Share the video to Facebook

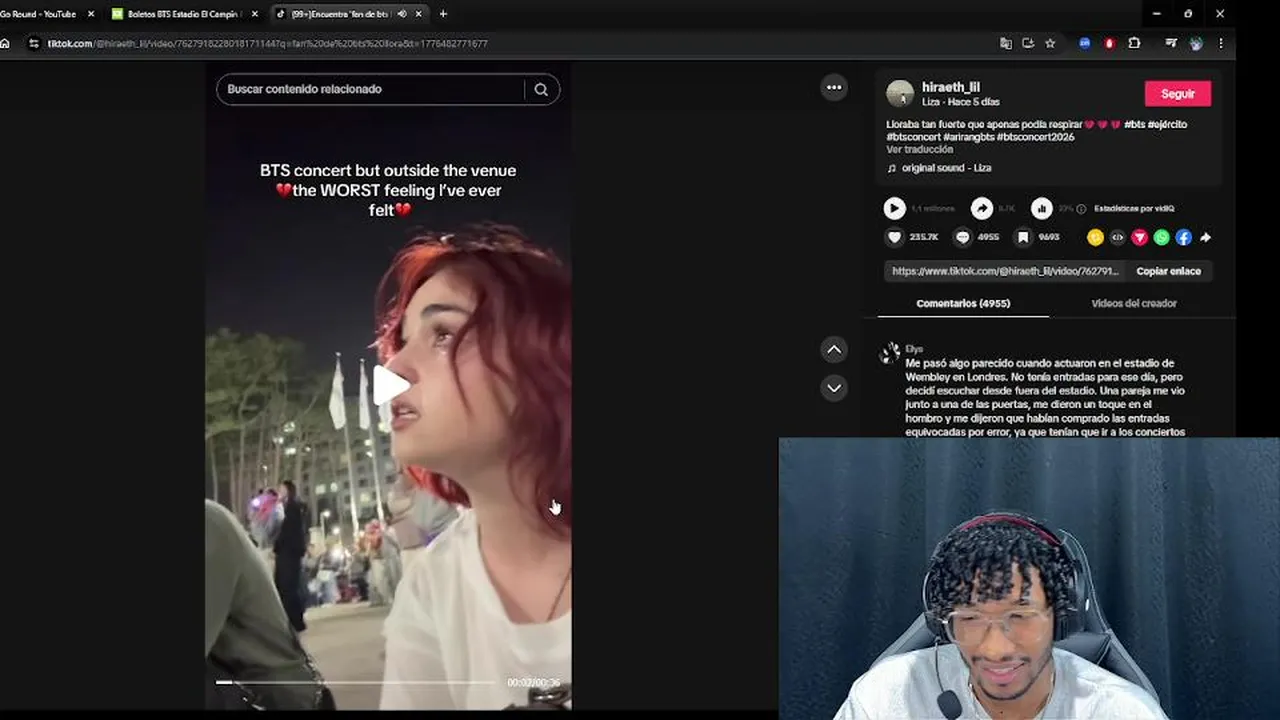(x=1183, y=237)
